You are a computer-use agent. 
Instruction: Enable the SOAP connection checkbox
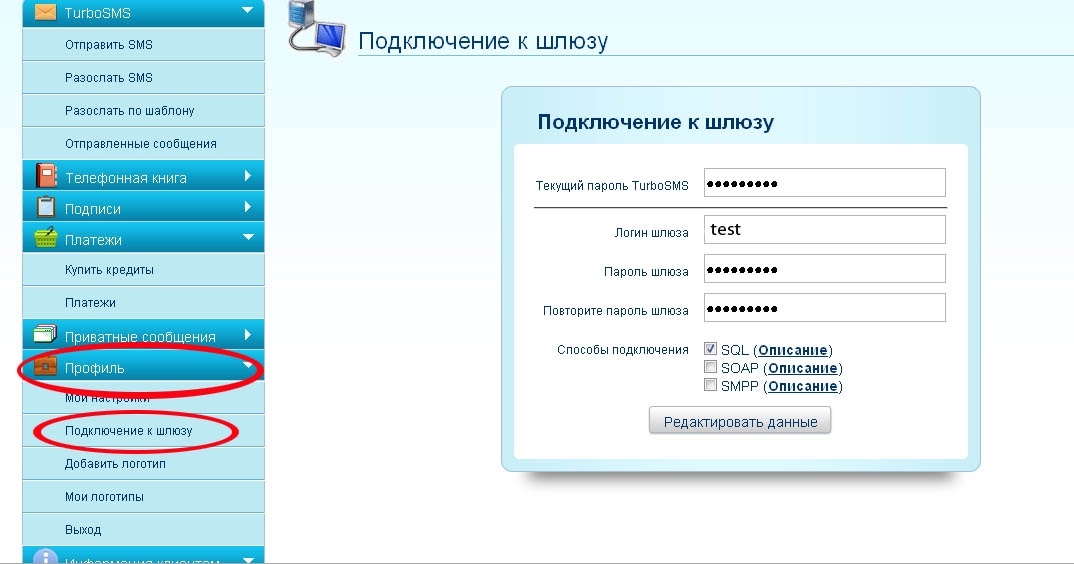coord(710,367)
